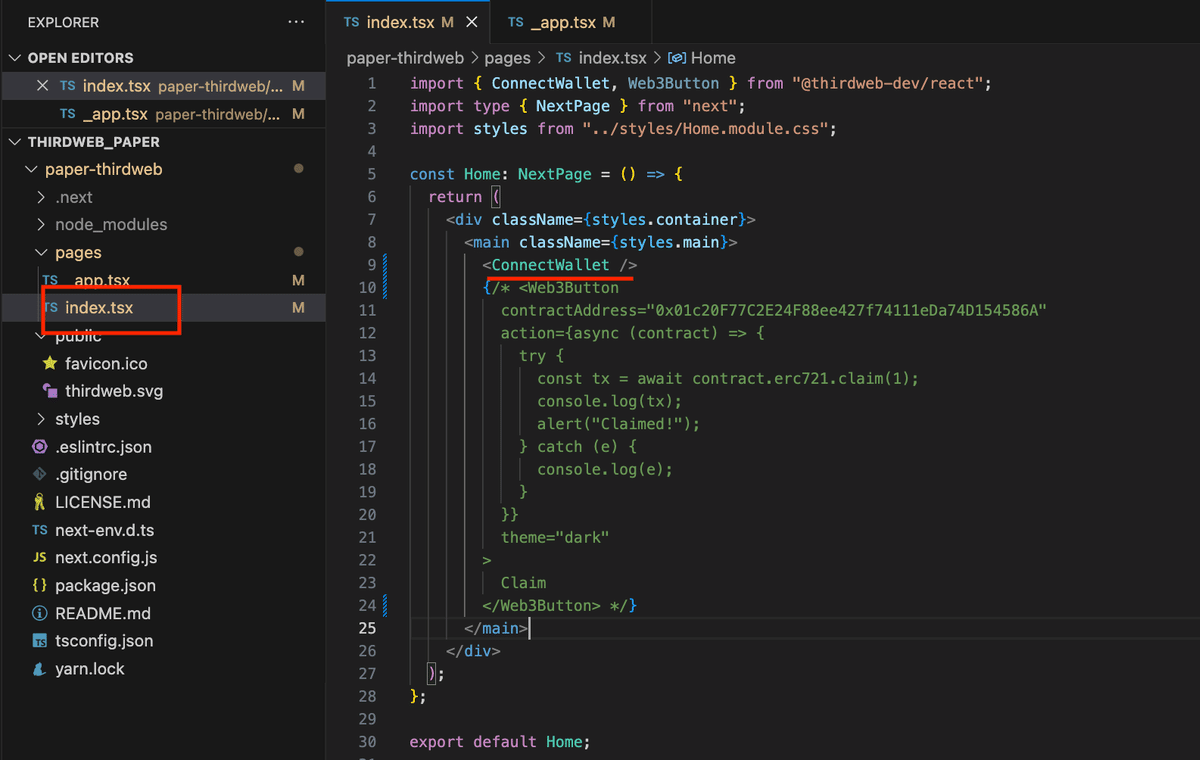Collapse the THIRDWEB_PAPER workspace section
Screen dimensions: 1200x760
pyautogui.click(x=15, y=142)
